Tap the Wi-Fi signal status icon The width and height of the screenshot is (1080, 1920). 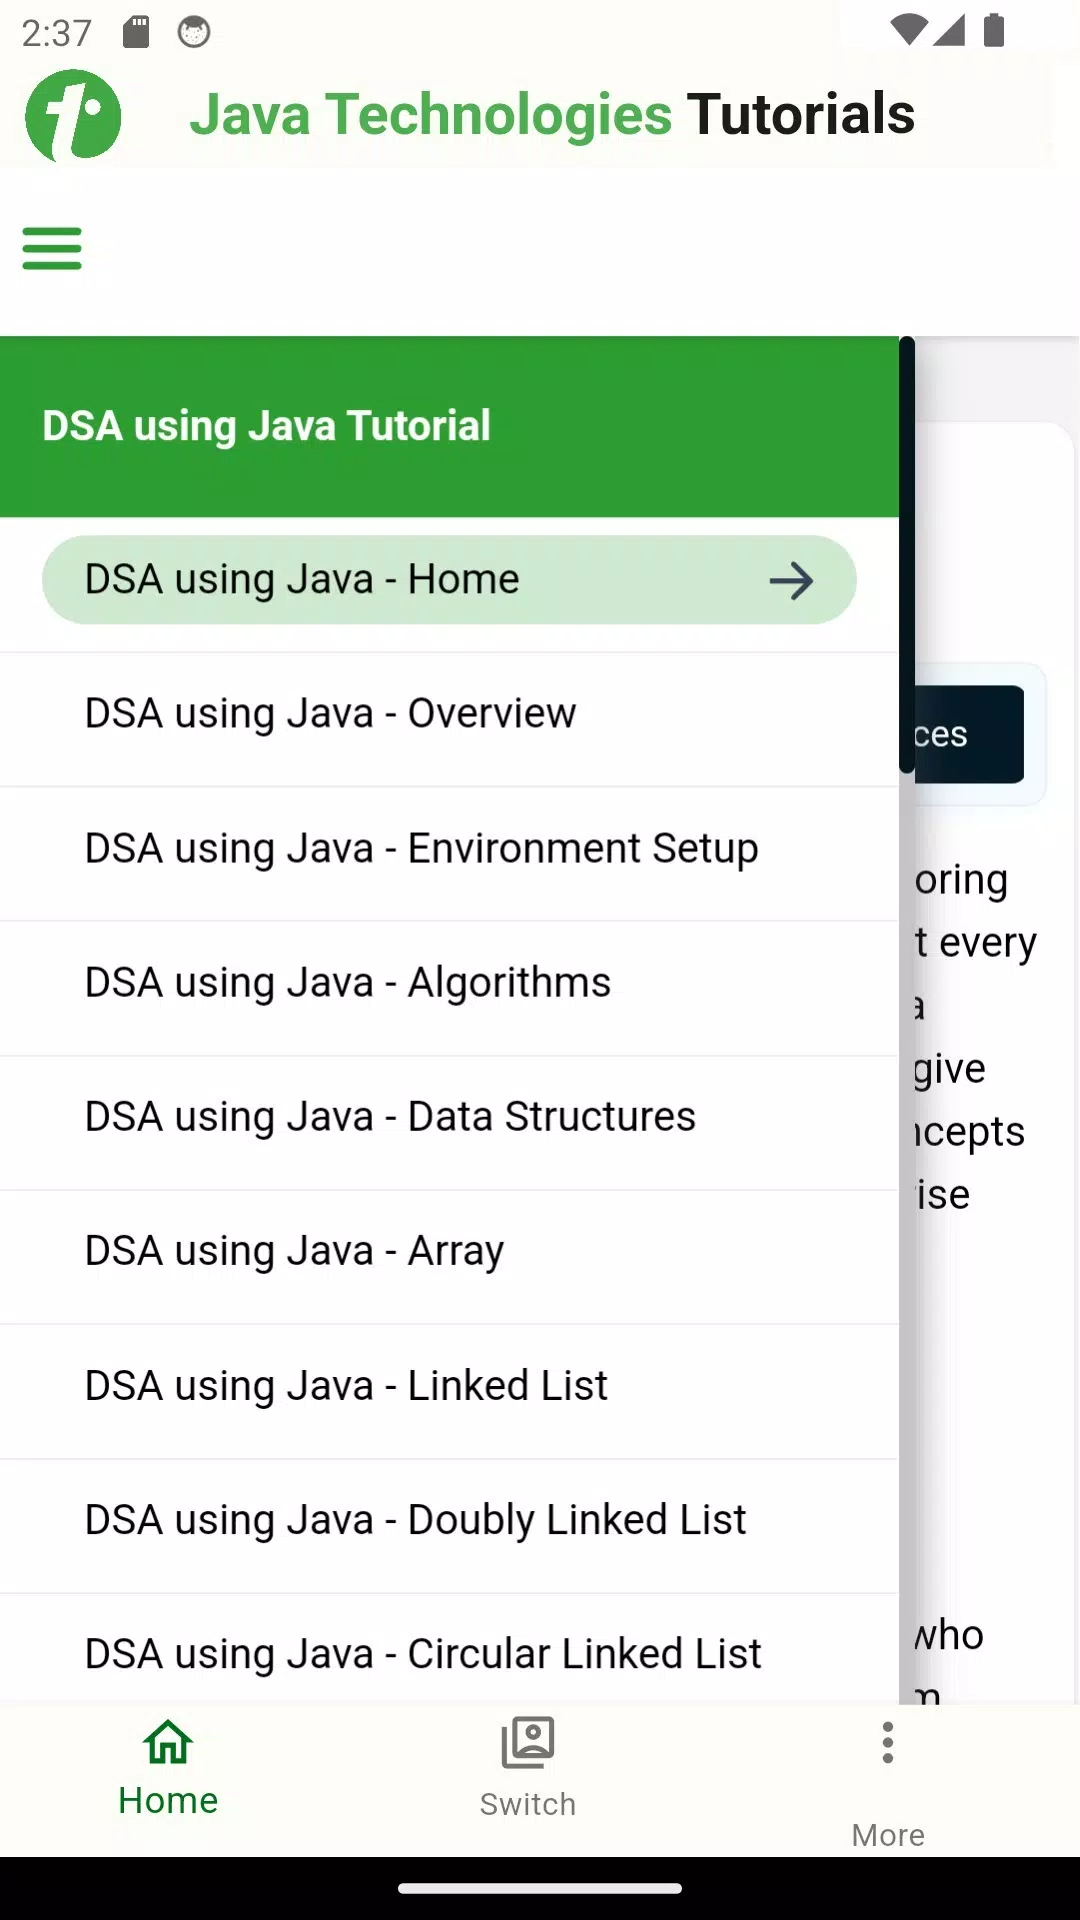pyautogui.click(x=909, y=30)
